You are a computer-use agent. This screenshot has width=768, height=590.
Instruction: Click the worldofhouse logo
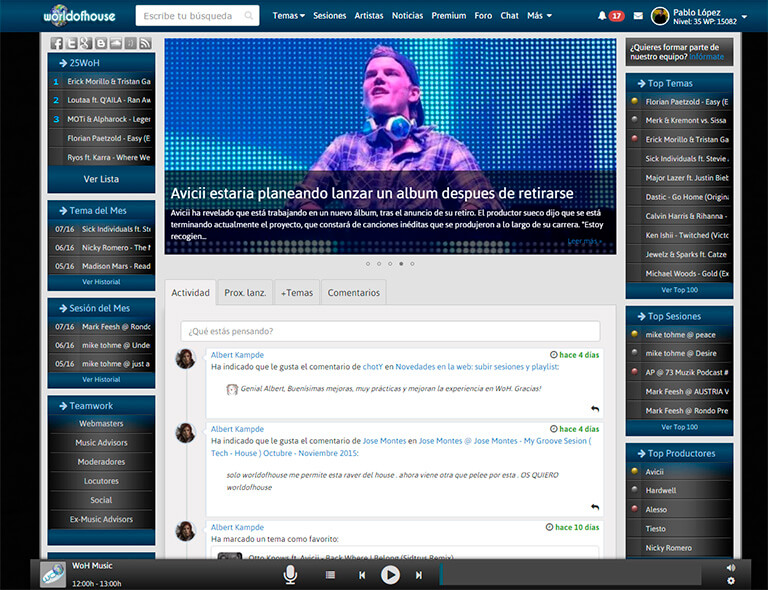click(79, 15)
